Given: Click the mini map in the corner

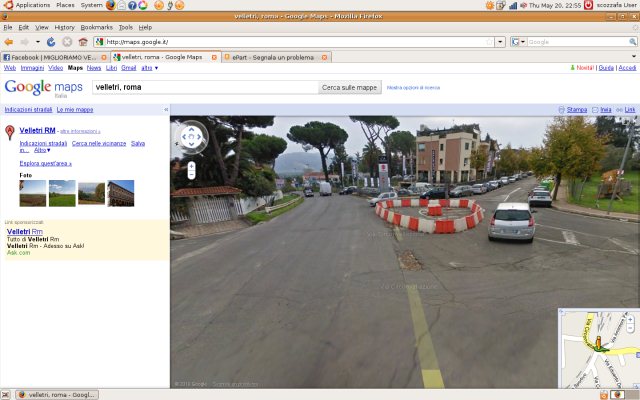Looking at the screenshot, I should (598, 348).
